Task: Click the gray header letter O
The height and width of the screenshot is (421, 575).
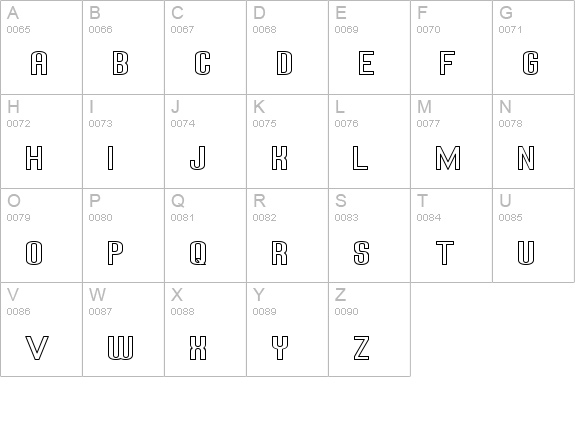Action: pyautogui.click(x=14, y=201)
